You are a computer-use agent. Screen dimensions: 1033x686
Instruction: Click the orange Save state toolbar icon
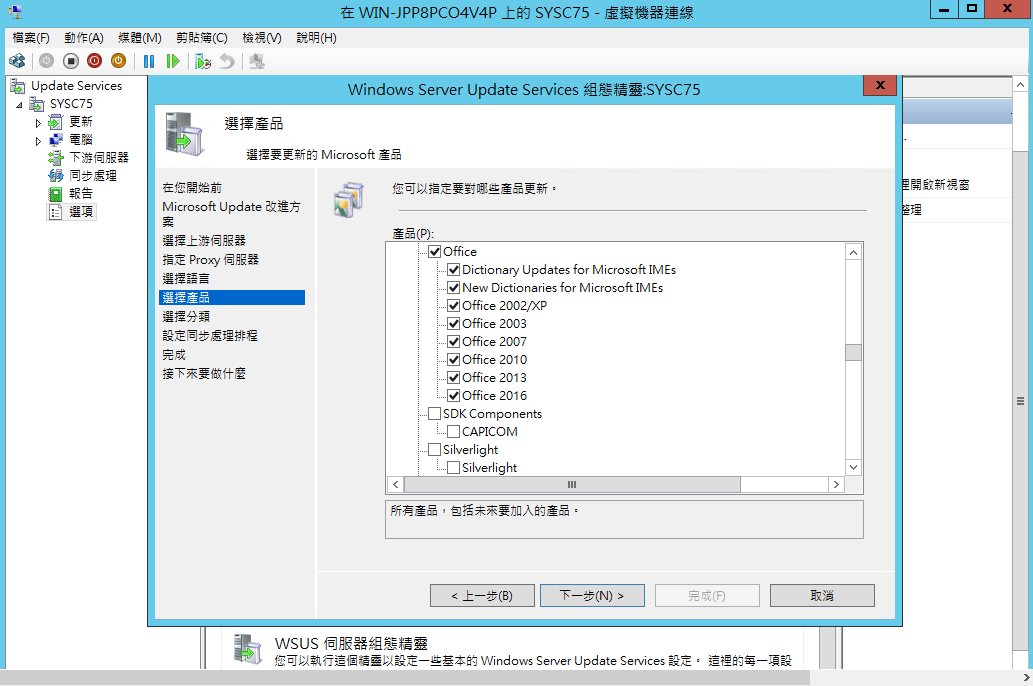[x=119, y=61]
